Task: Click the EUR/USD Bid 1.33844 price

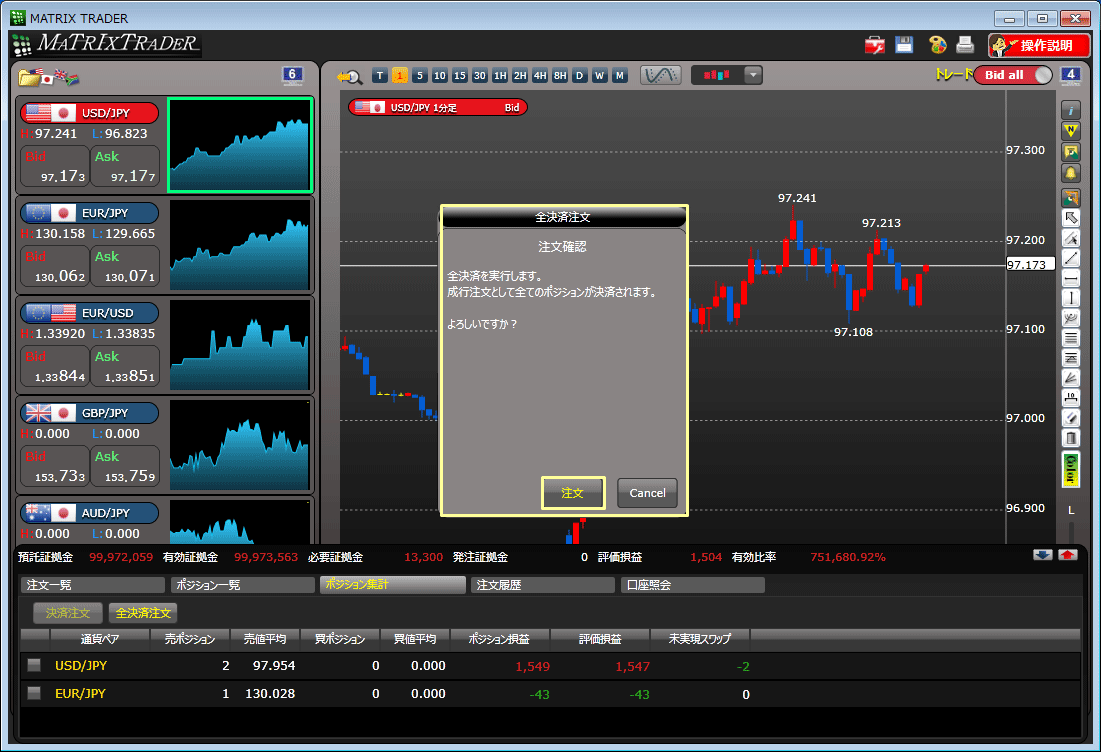Action: (55, 367)
